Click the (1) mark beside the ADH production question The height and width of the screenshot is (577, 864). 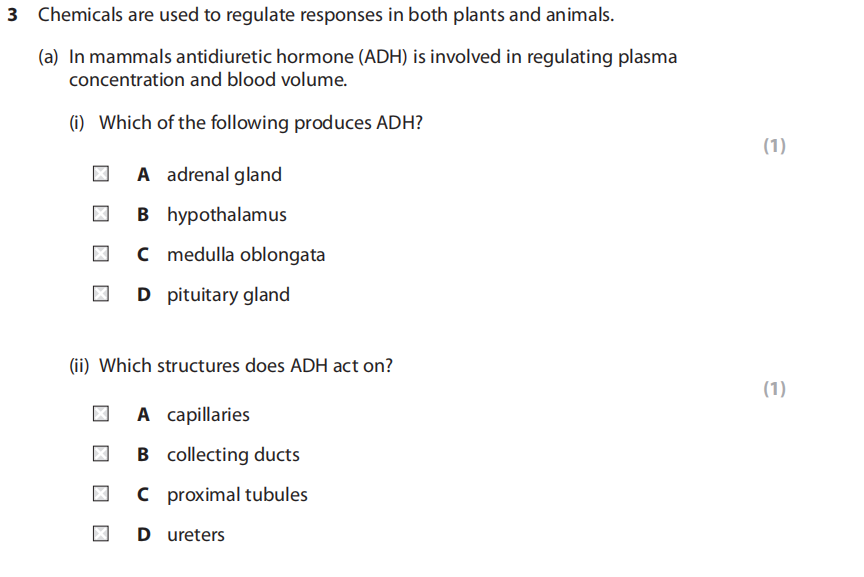point(774,146)
